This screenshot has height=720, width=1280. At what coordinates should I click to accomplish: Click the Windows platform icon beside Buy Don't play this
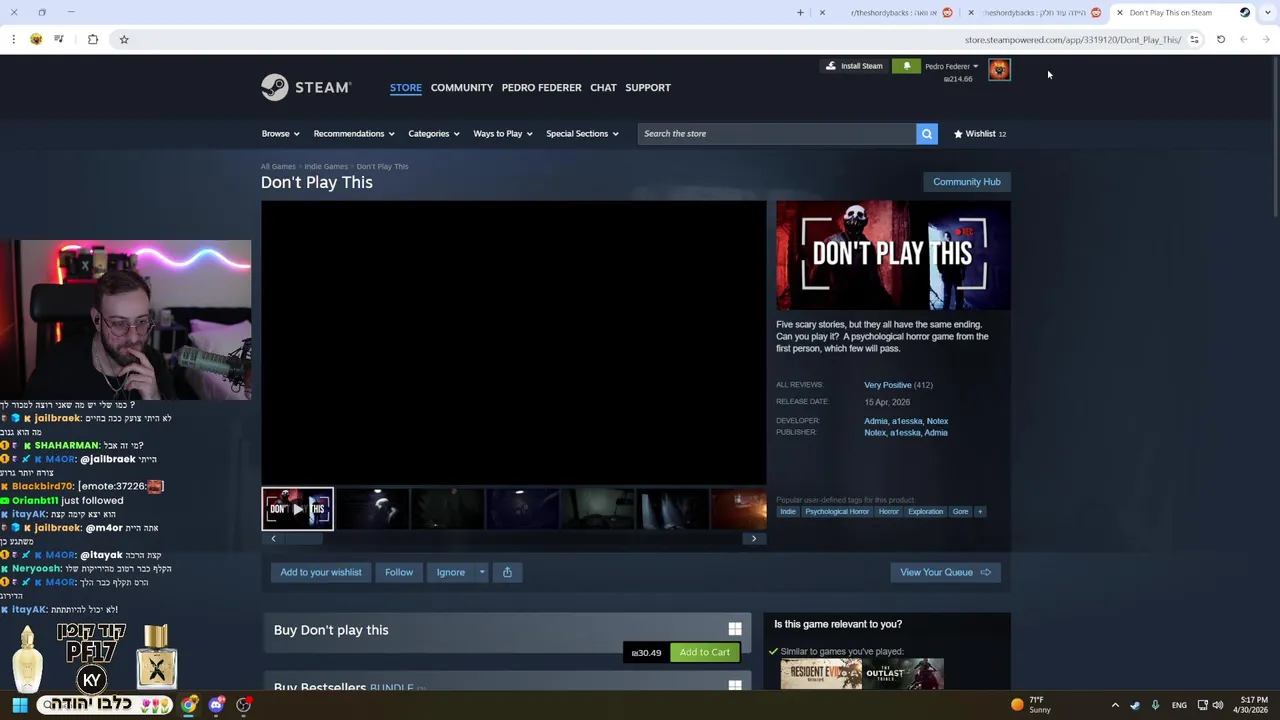735,629
